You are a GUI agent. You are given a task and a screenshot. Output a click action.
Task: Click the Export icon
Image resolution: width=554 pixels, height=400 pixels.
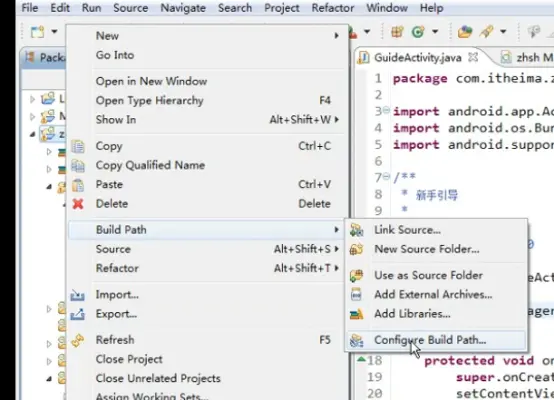pyautogui.click(x=78, y=314)
